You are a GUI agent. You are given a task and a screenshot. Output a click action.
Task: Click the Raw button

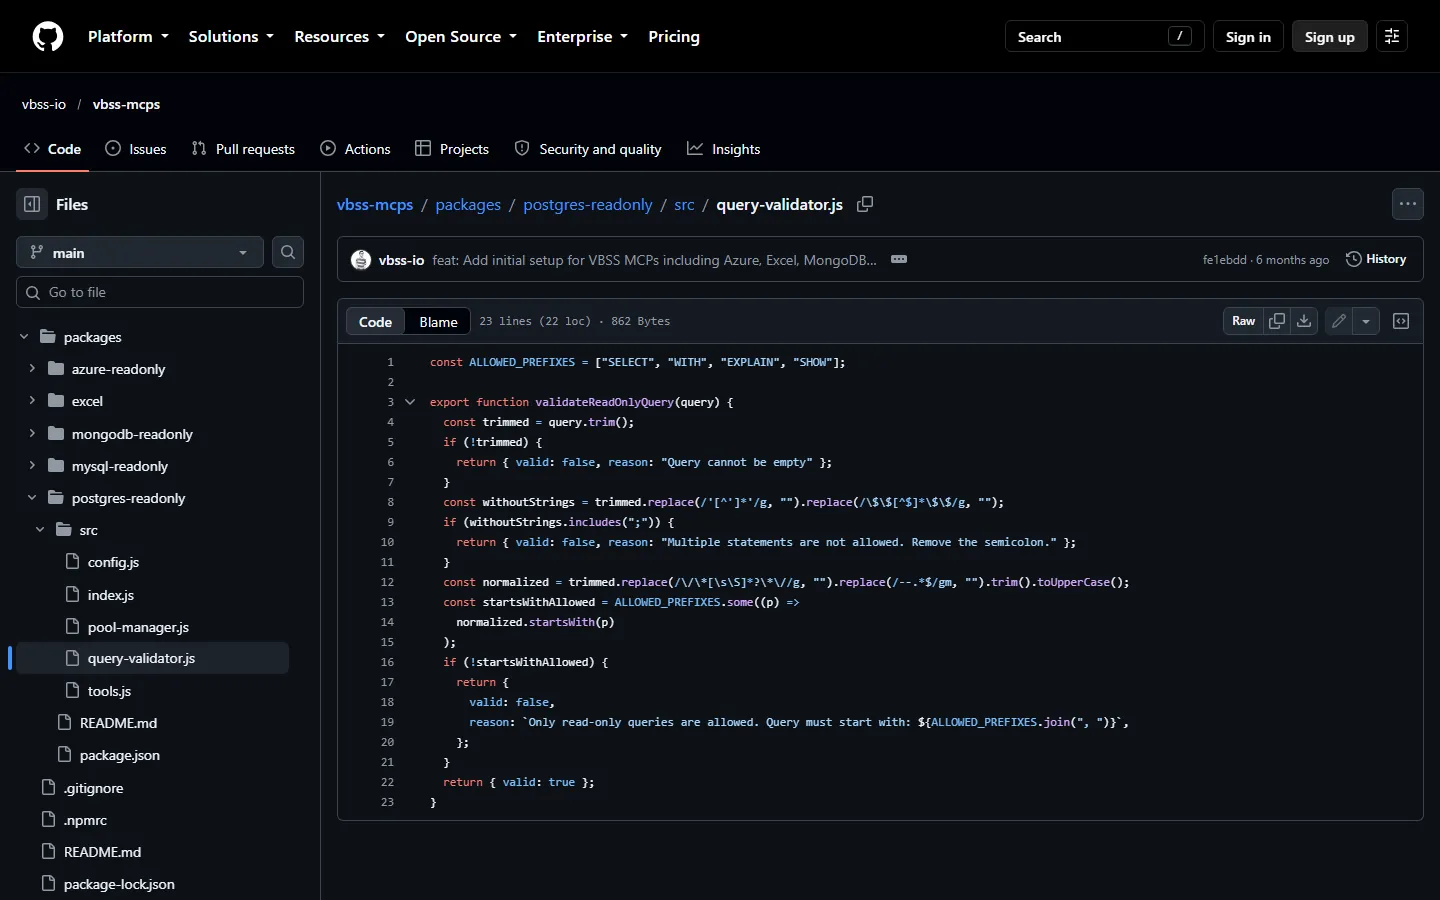(1243, 321)
